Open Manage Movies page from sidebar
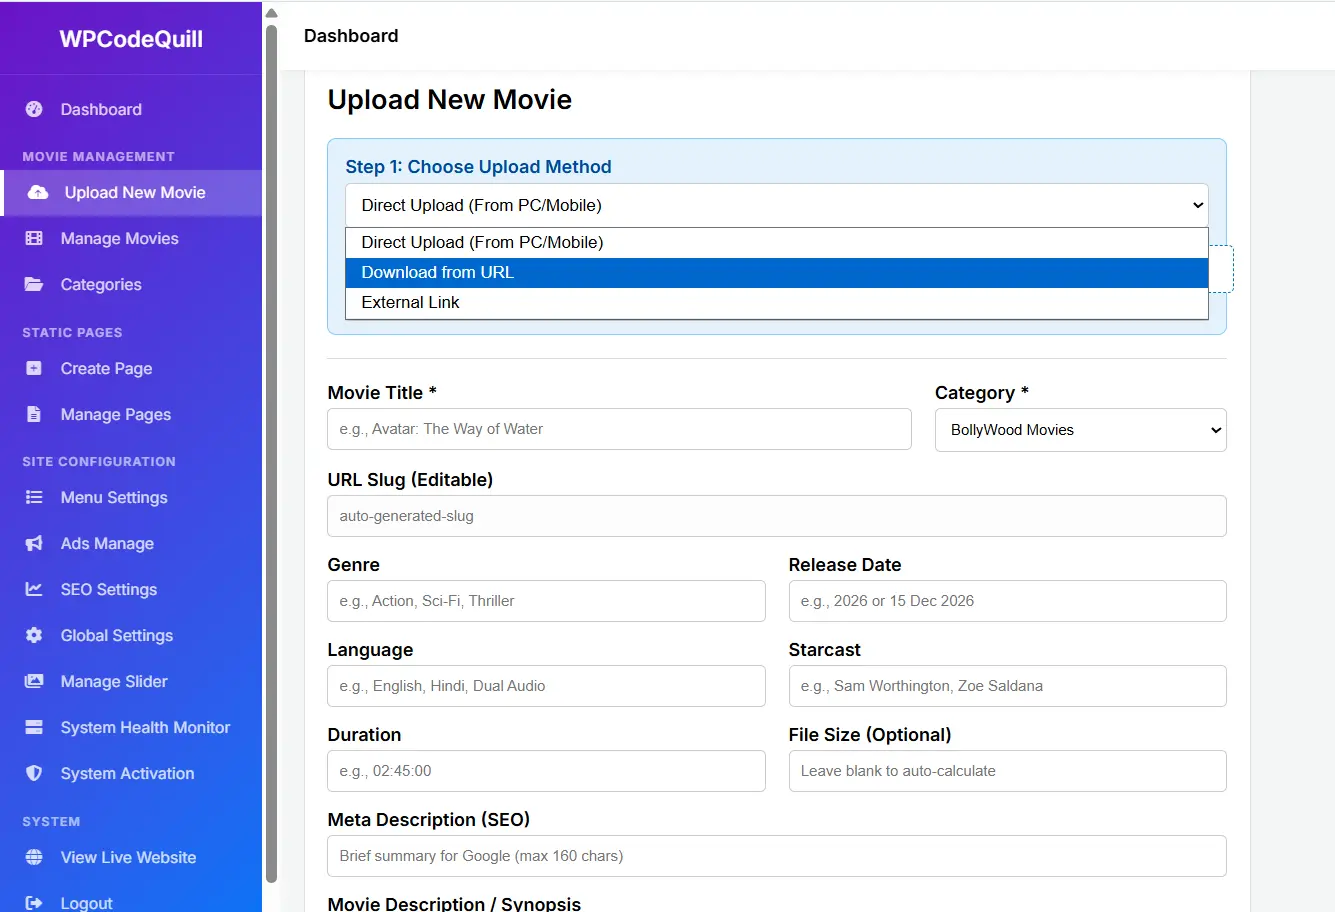Viewport: 1335px width, 912px height. [x=119, y=238]
